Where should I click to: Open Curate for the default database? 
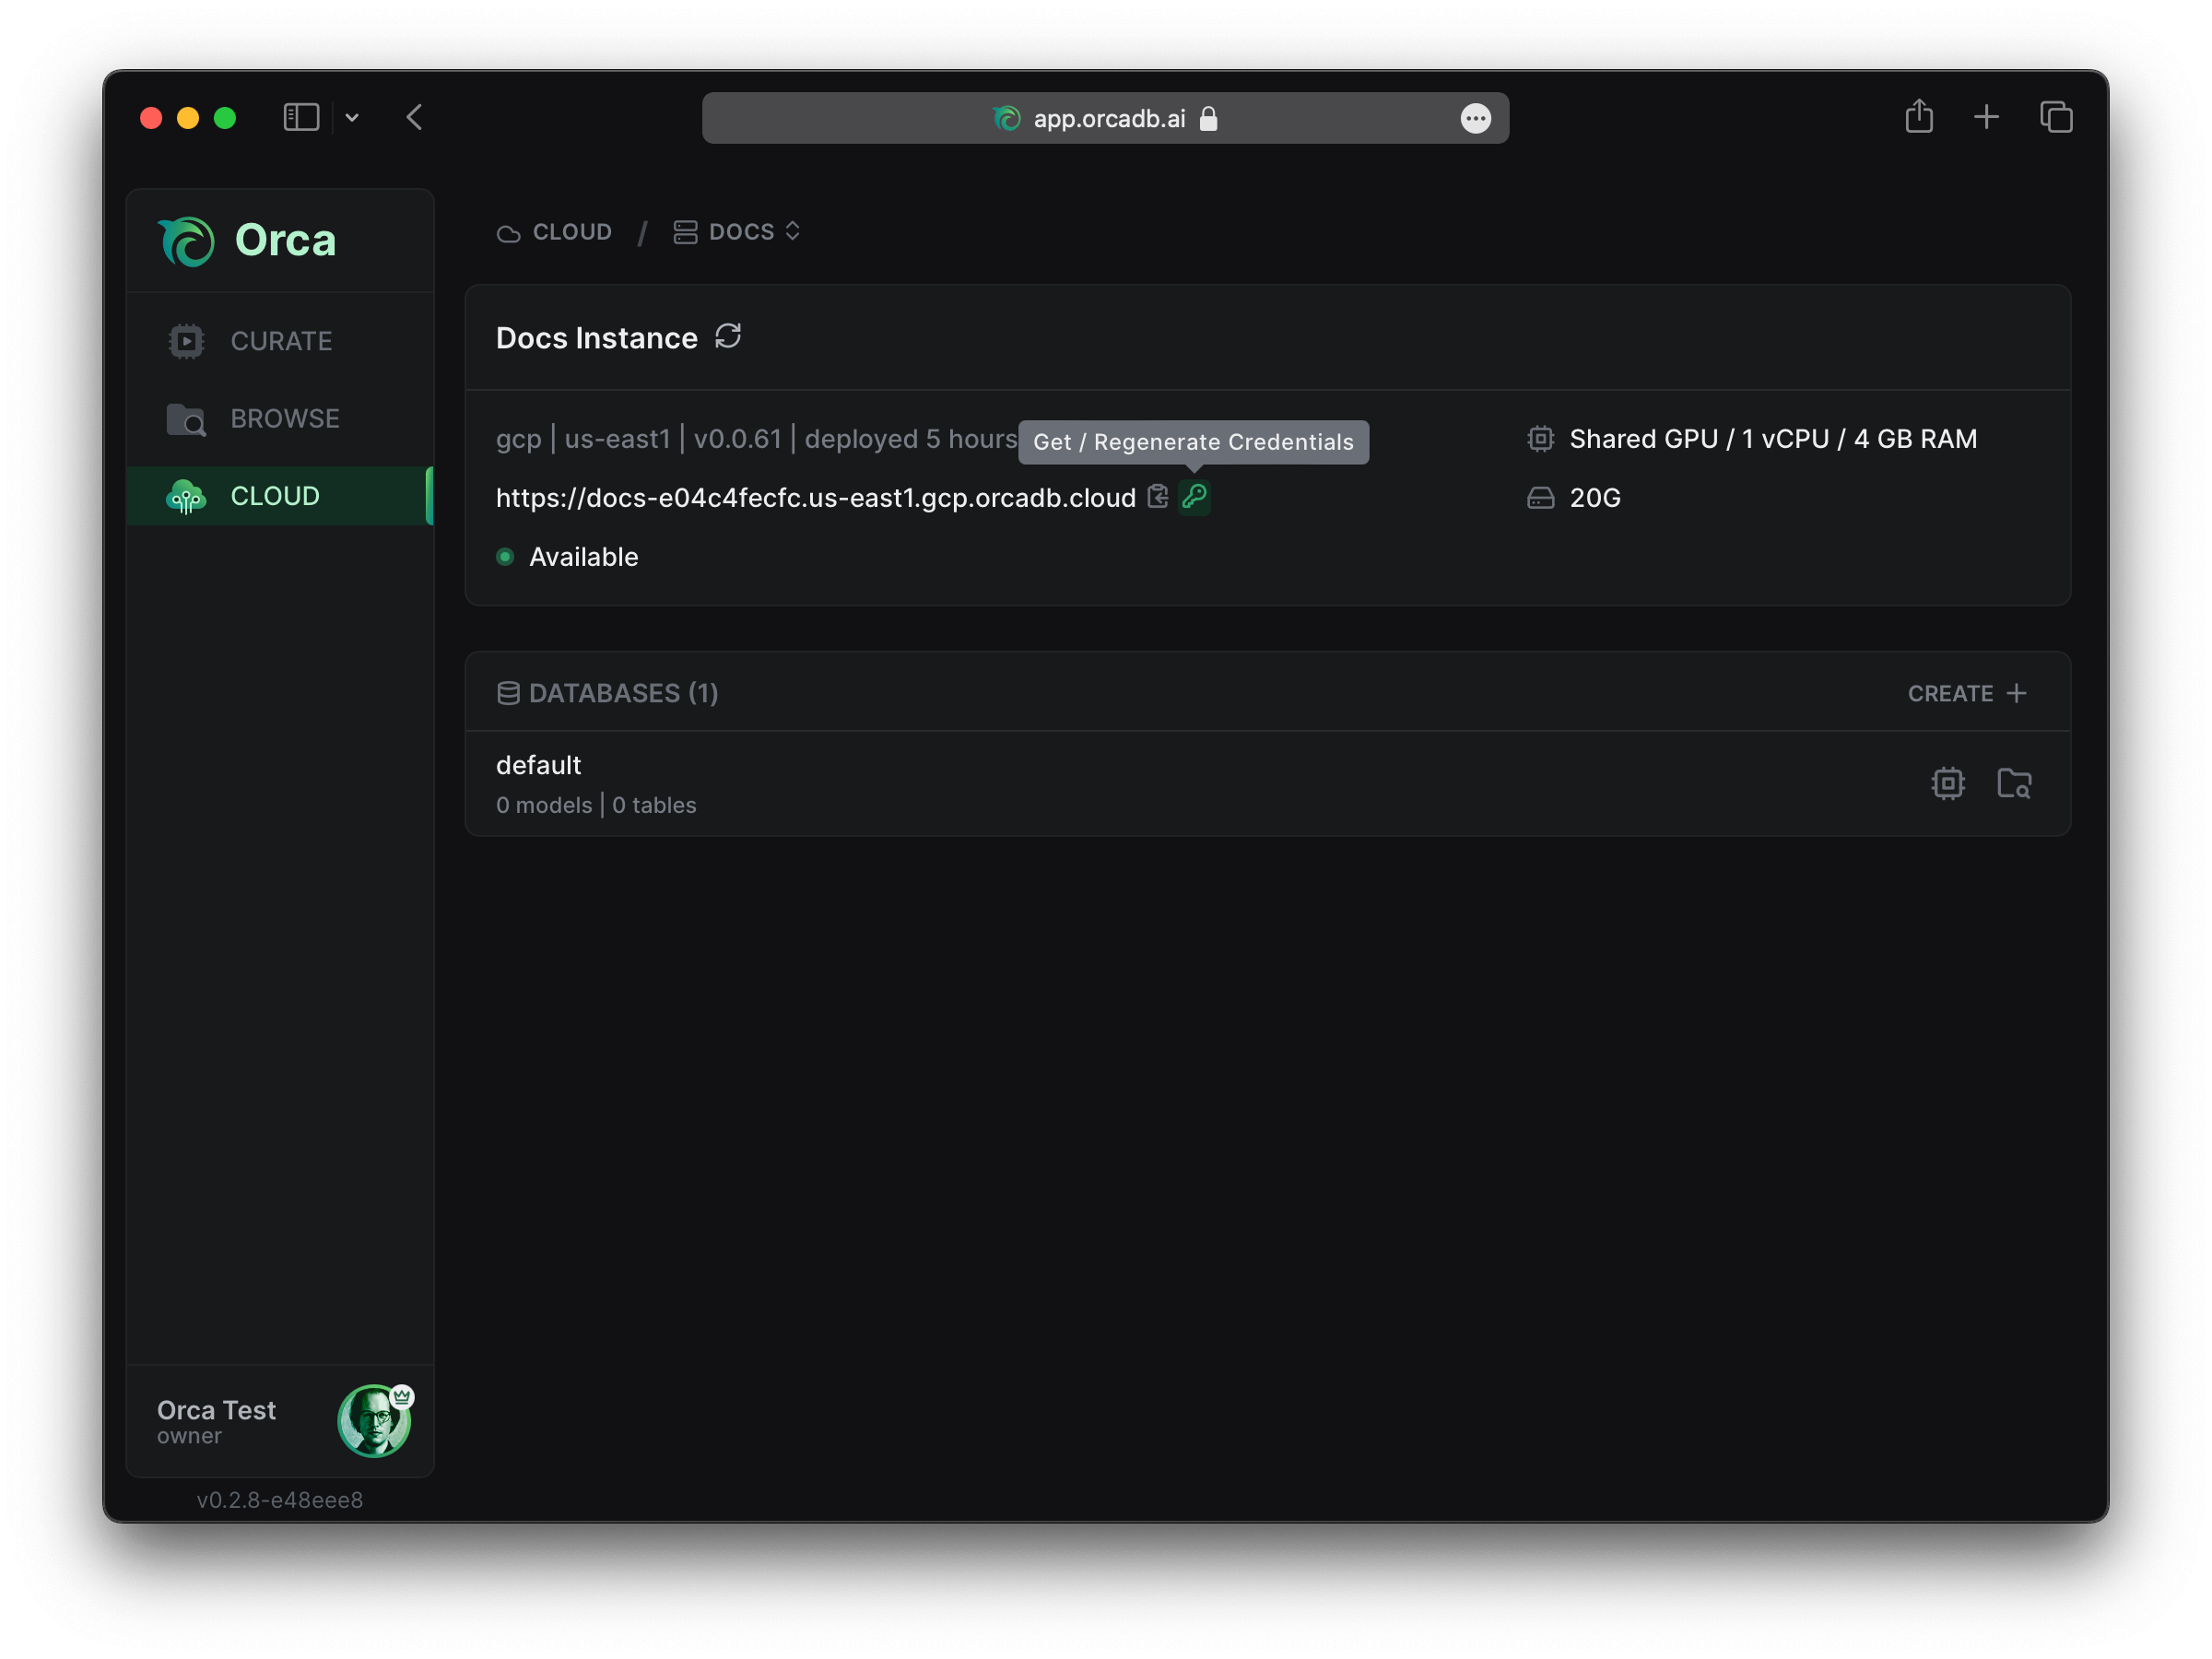click(x=1947, y=783)
